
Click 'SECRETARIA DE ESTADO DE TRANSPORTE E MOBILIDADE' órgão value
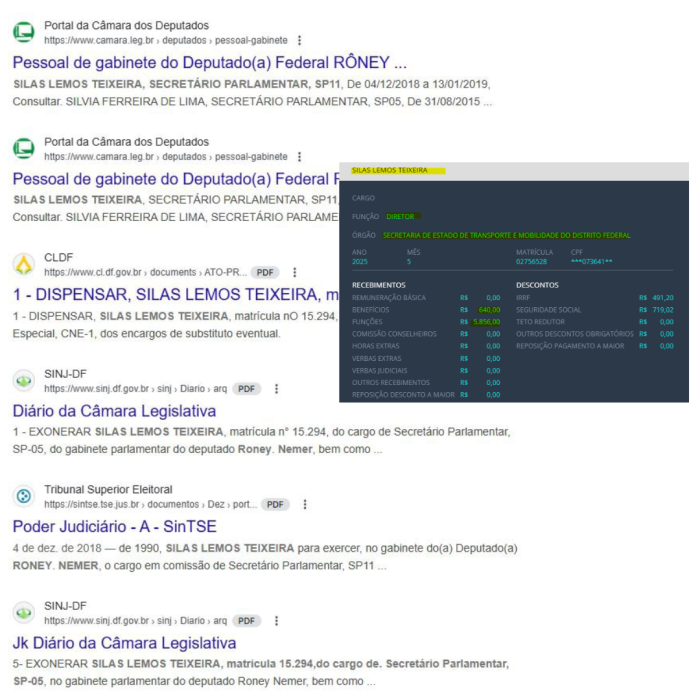(x=506, y=235)
